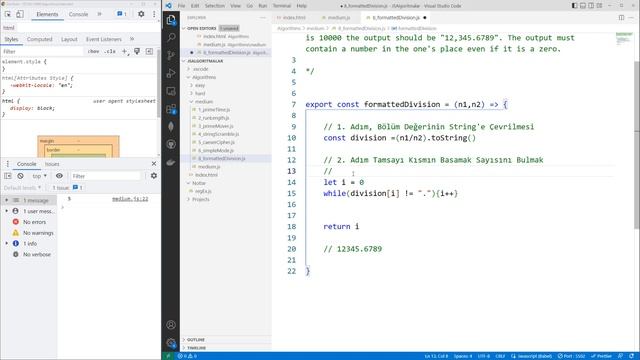The width and height of the screenshot is (640, 360).
Task: Toggle the rendering emulations paintbrush icon
Action: 137,51
